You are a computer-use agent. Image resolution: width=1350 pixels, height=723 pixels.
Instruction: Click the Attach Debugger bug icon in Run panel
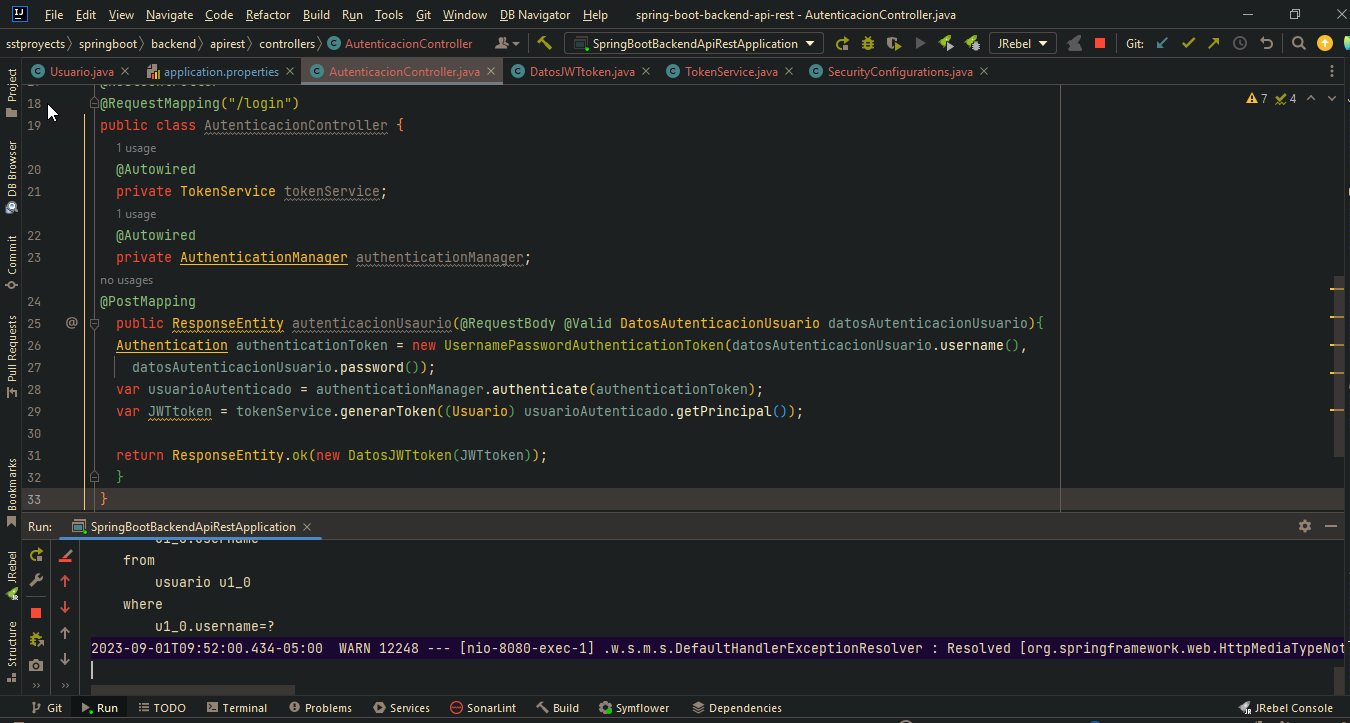tap(36, 639)
